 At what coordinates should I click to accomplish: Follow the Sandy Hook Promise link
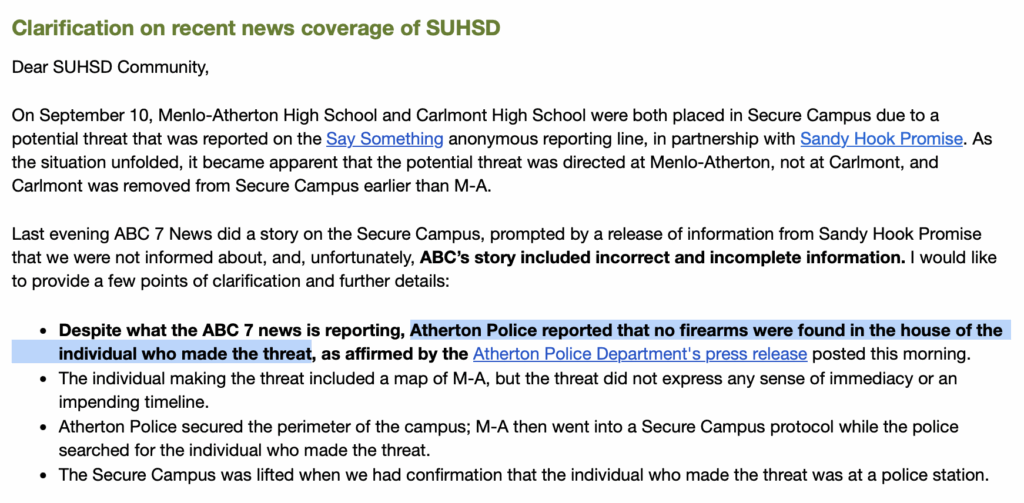point(881,140)
